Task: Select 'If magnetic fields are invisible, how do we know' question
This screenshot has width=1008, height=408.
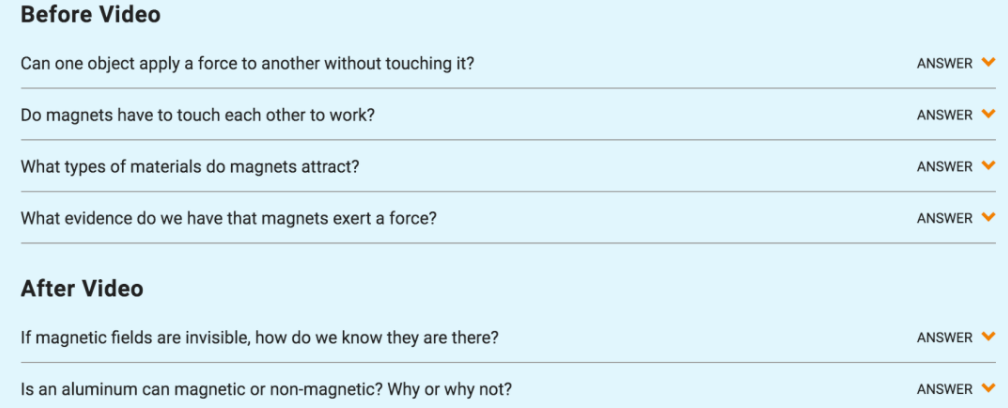Action: click(x=260, y=337)
